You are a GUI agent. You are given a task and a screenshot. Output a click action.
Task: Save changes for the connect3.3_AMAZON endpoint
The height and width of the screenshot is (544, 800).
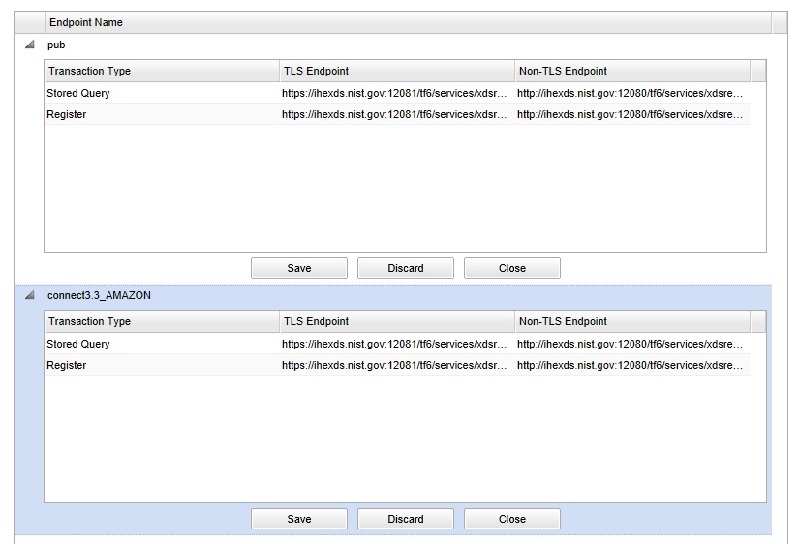point(299,519)
